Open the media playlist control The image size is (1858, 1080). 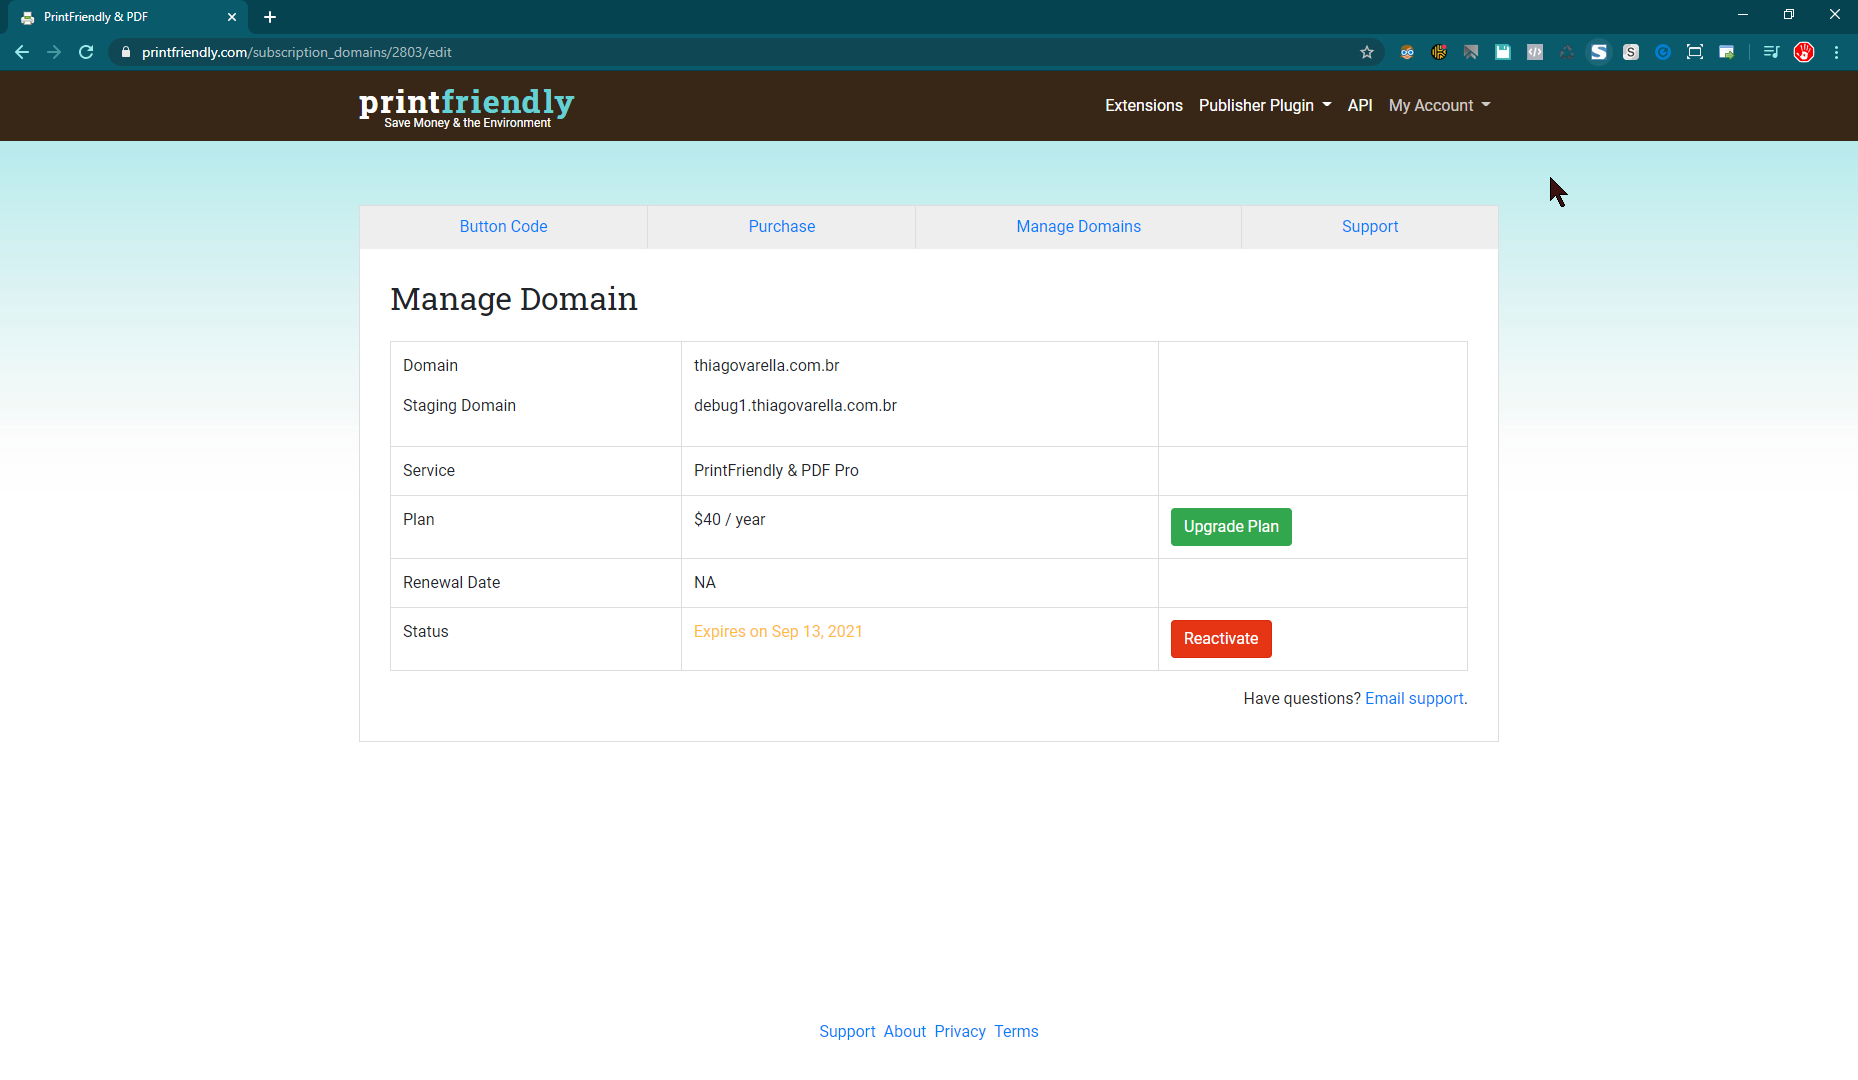coord(1771,52)
